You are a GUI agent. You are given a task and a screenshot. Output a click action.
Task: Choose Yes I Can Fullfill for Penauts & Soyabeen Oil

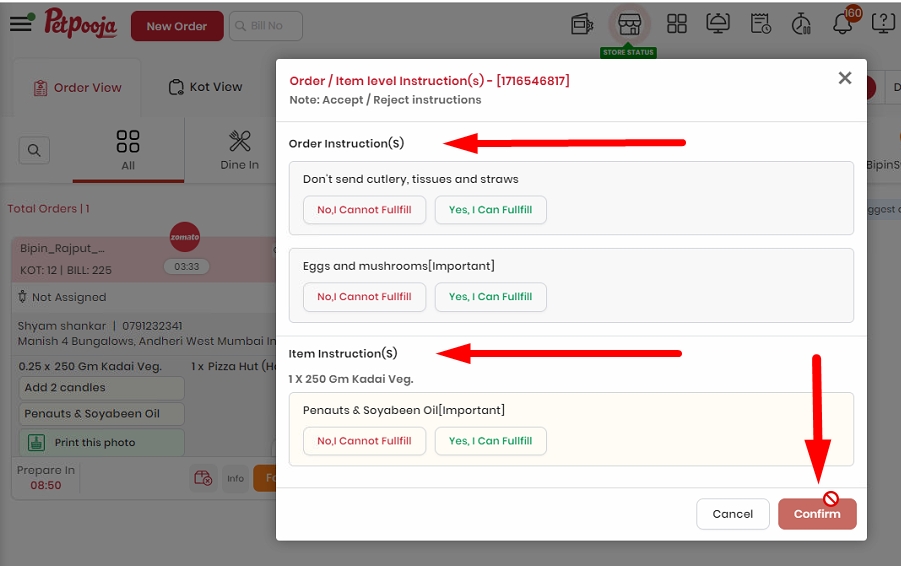click(x=490, y=441)
